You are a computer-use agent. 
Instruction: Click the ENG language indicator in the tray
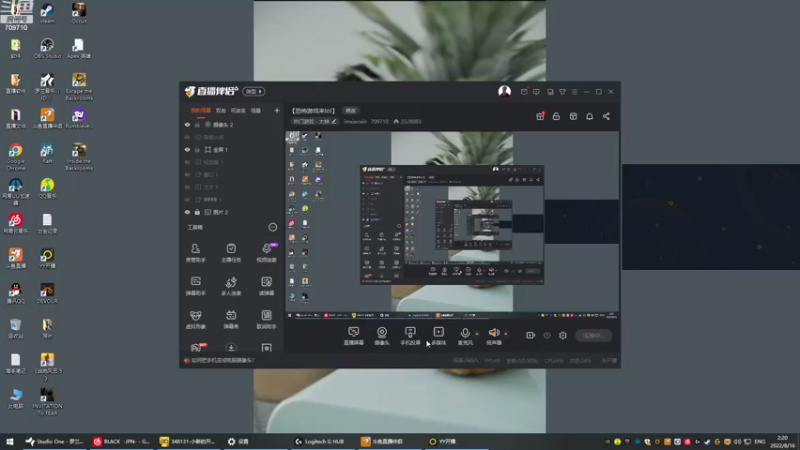[760, 441]
